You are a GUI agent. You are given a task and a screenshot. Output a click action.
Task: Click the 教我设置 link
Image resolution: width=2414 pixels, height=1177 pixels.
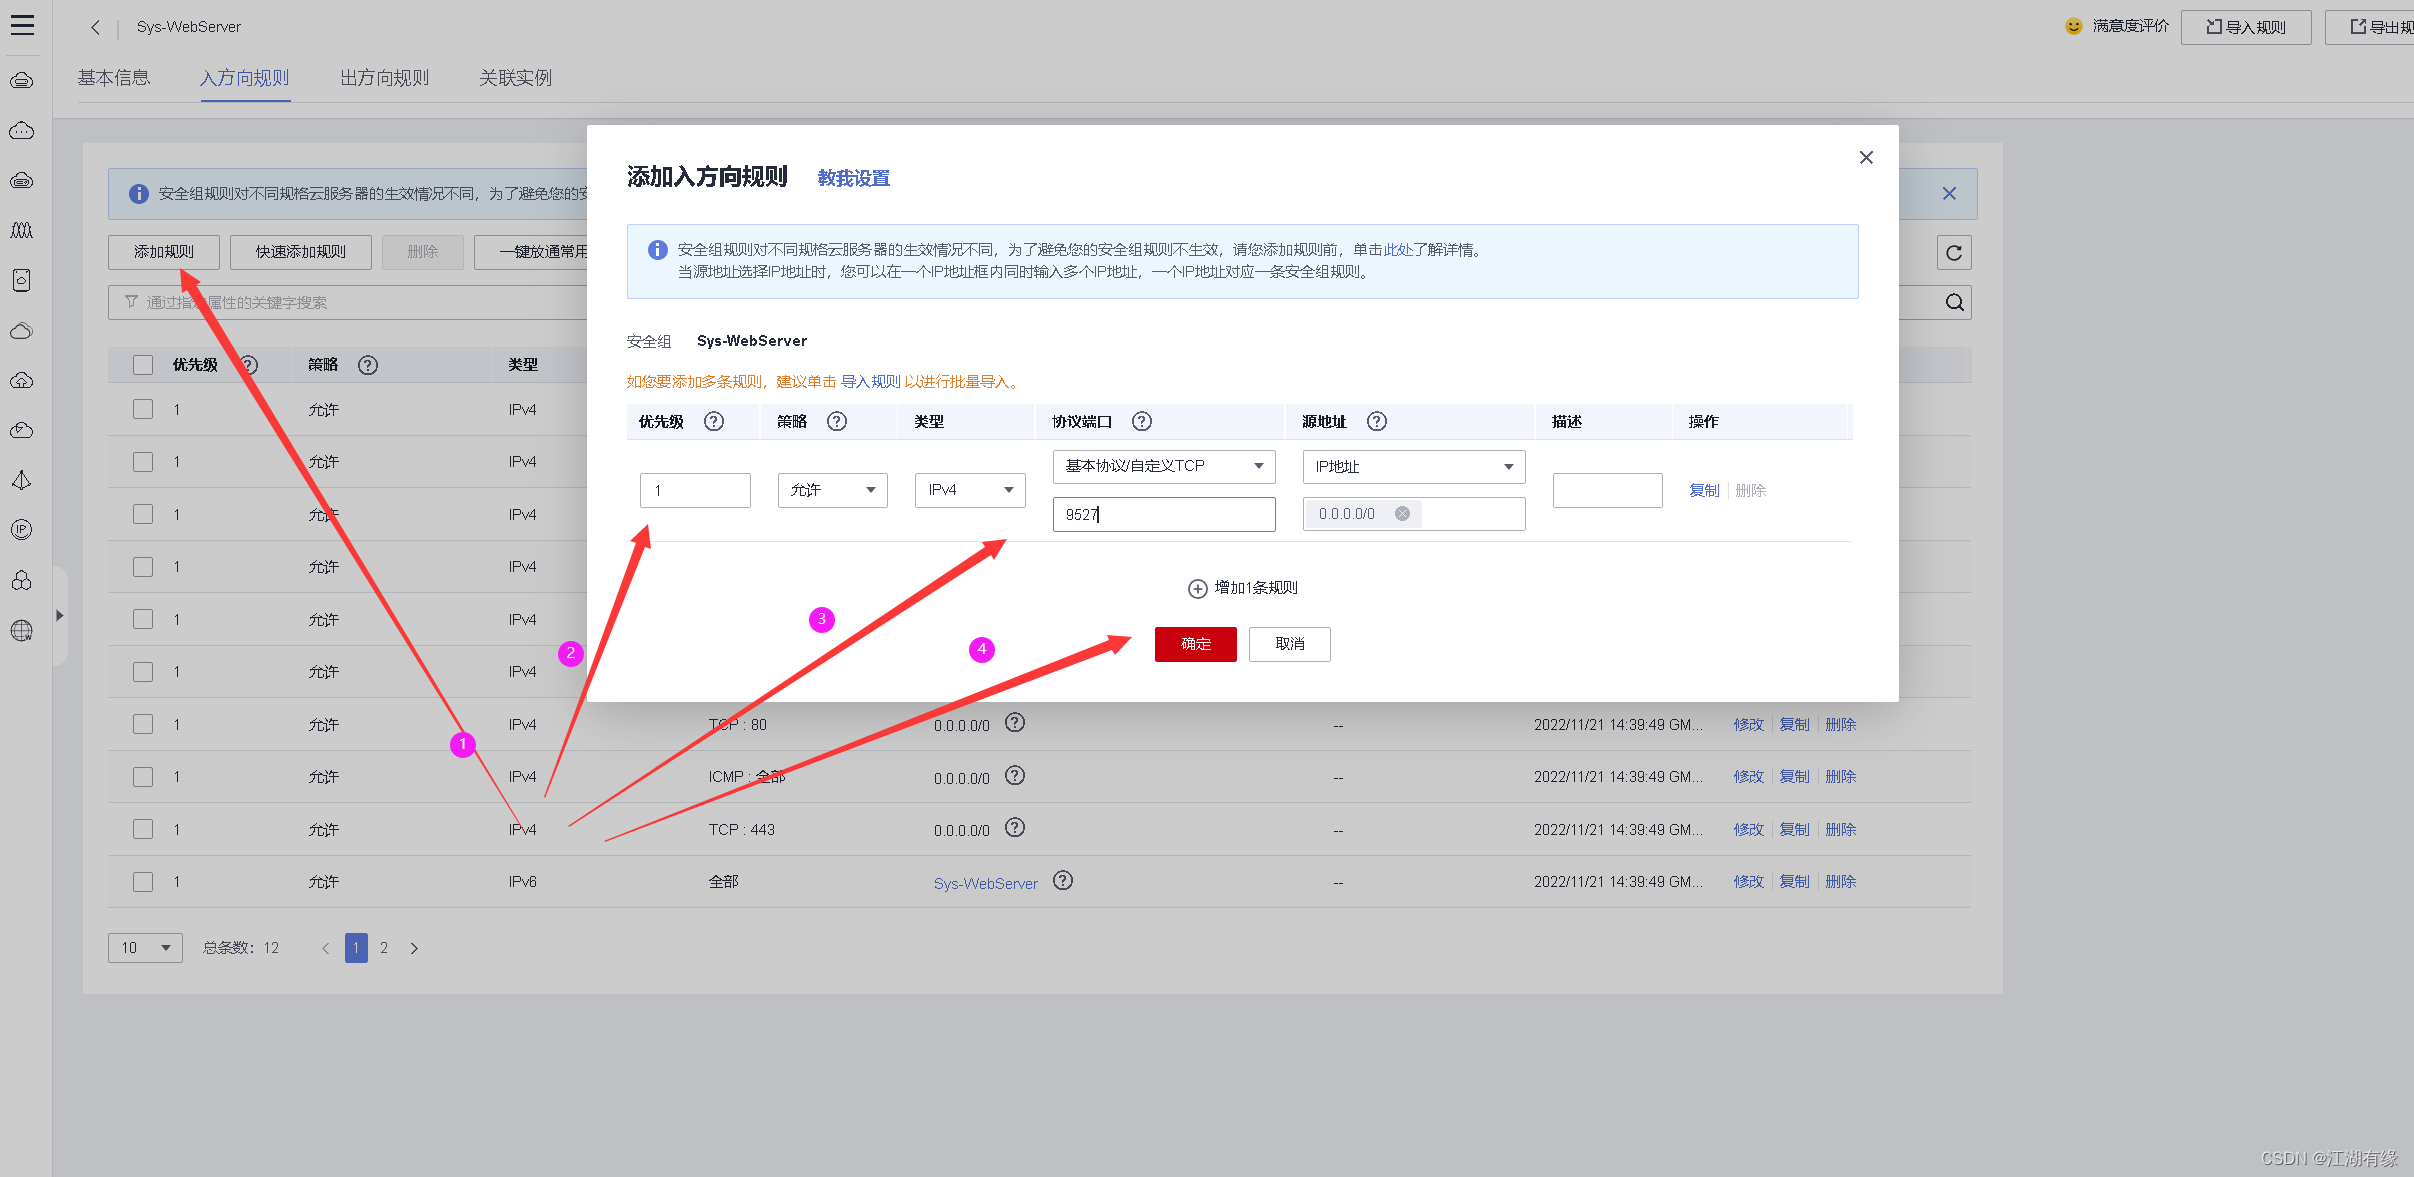click(x=853, y=178)
